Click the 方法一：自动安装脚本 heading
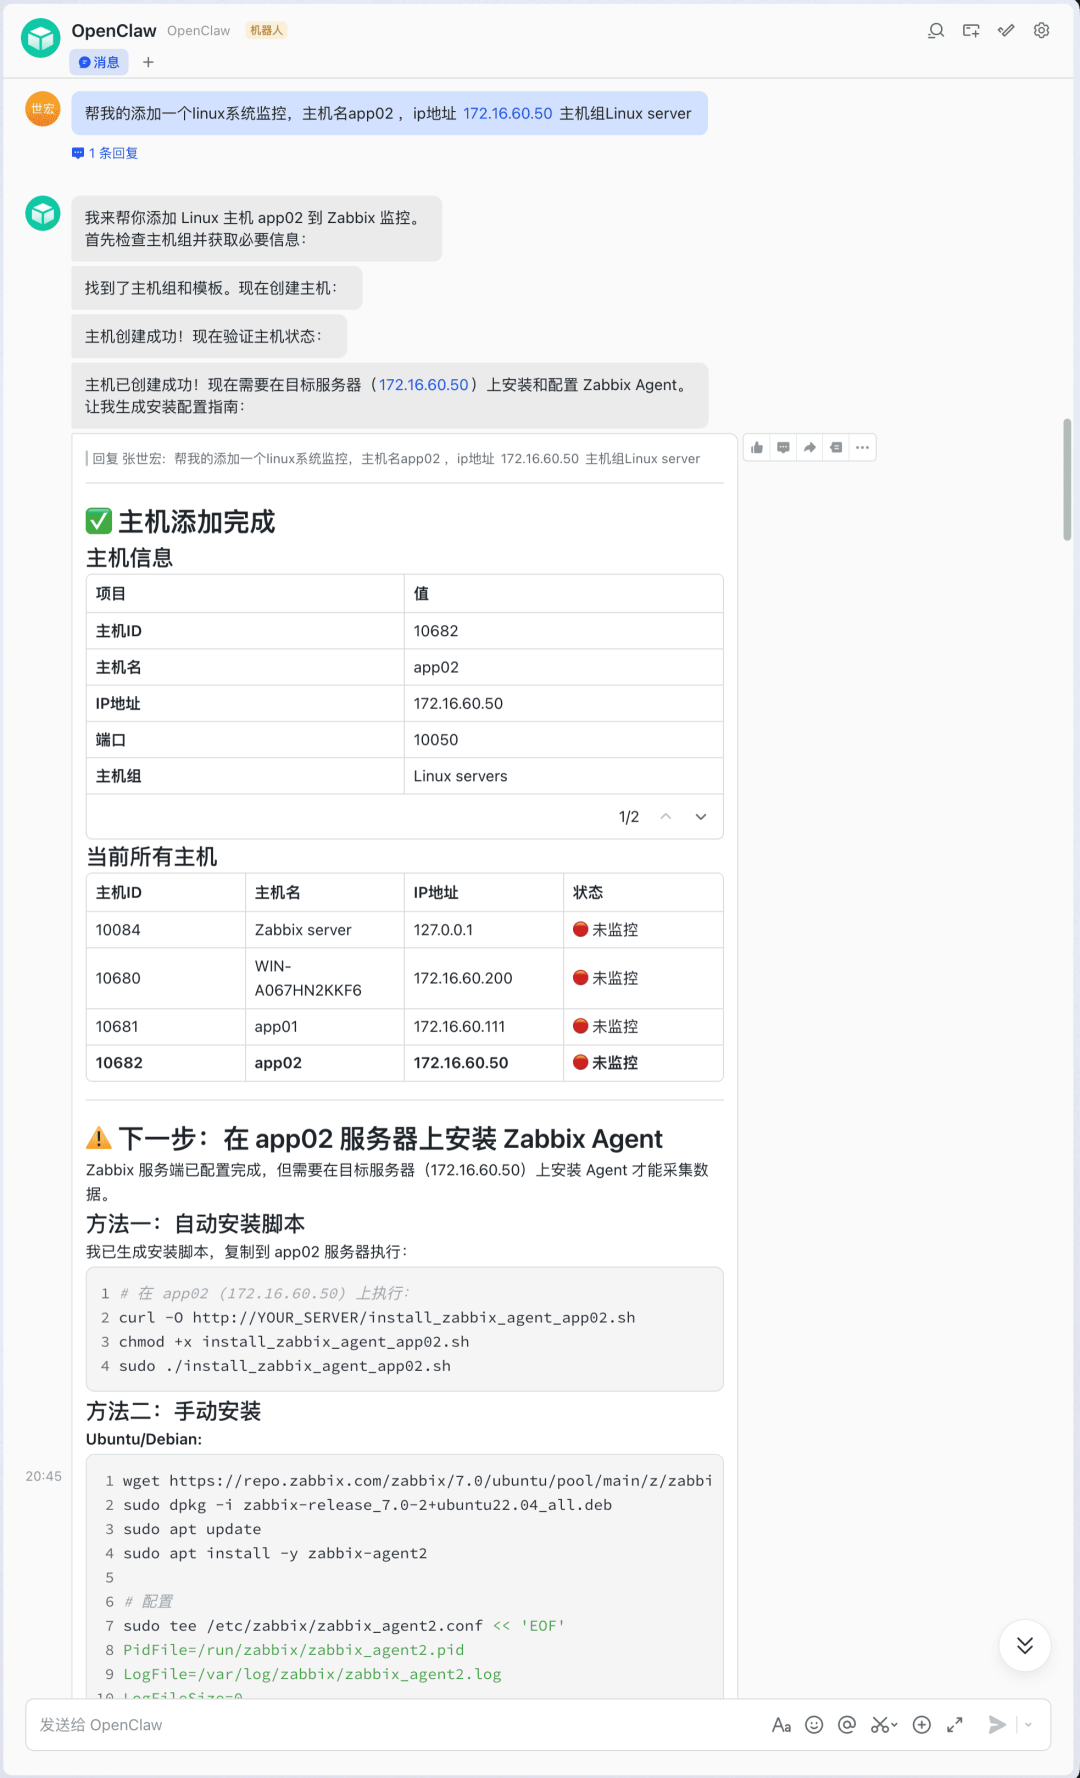This screenshot has width=1080, height=1778. coord(195,1224)
